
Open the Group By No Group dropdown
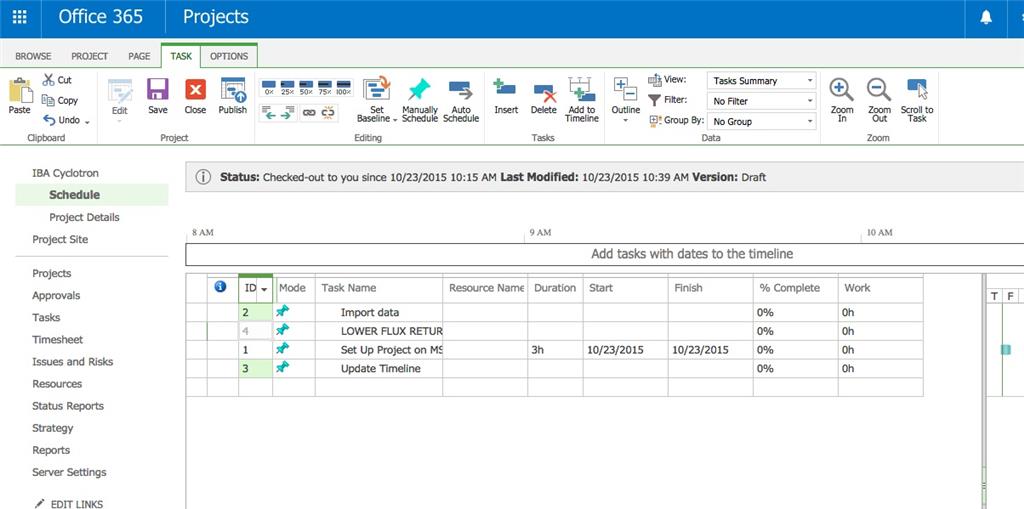pos(762,122)
